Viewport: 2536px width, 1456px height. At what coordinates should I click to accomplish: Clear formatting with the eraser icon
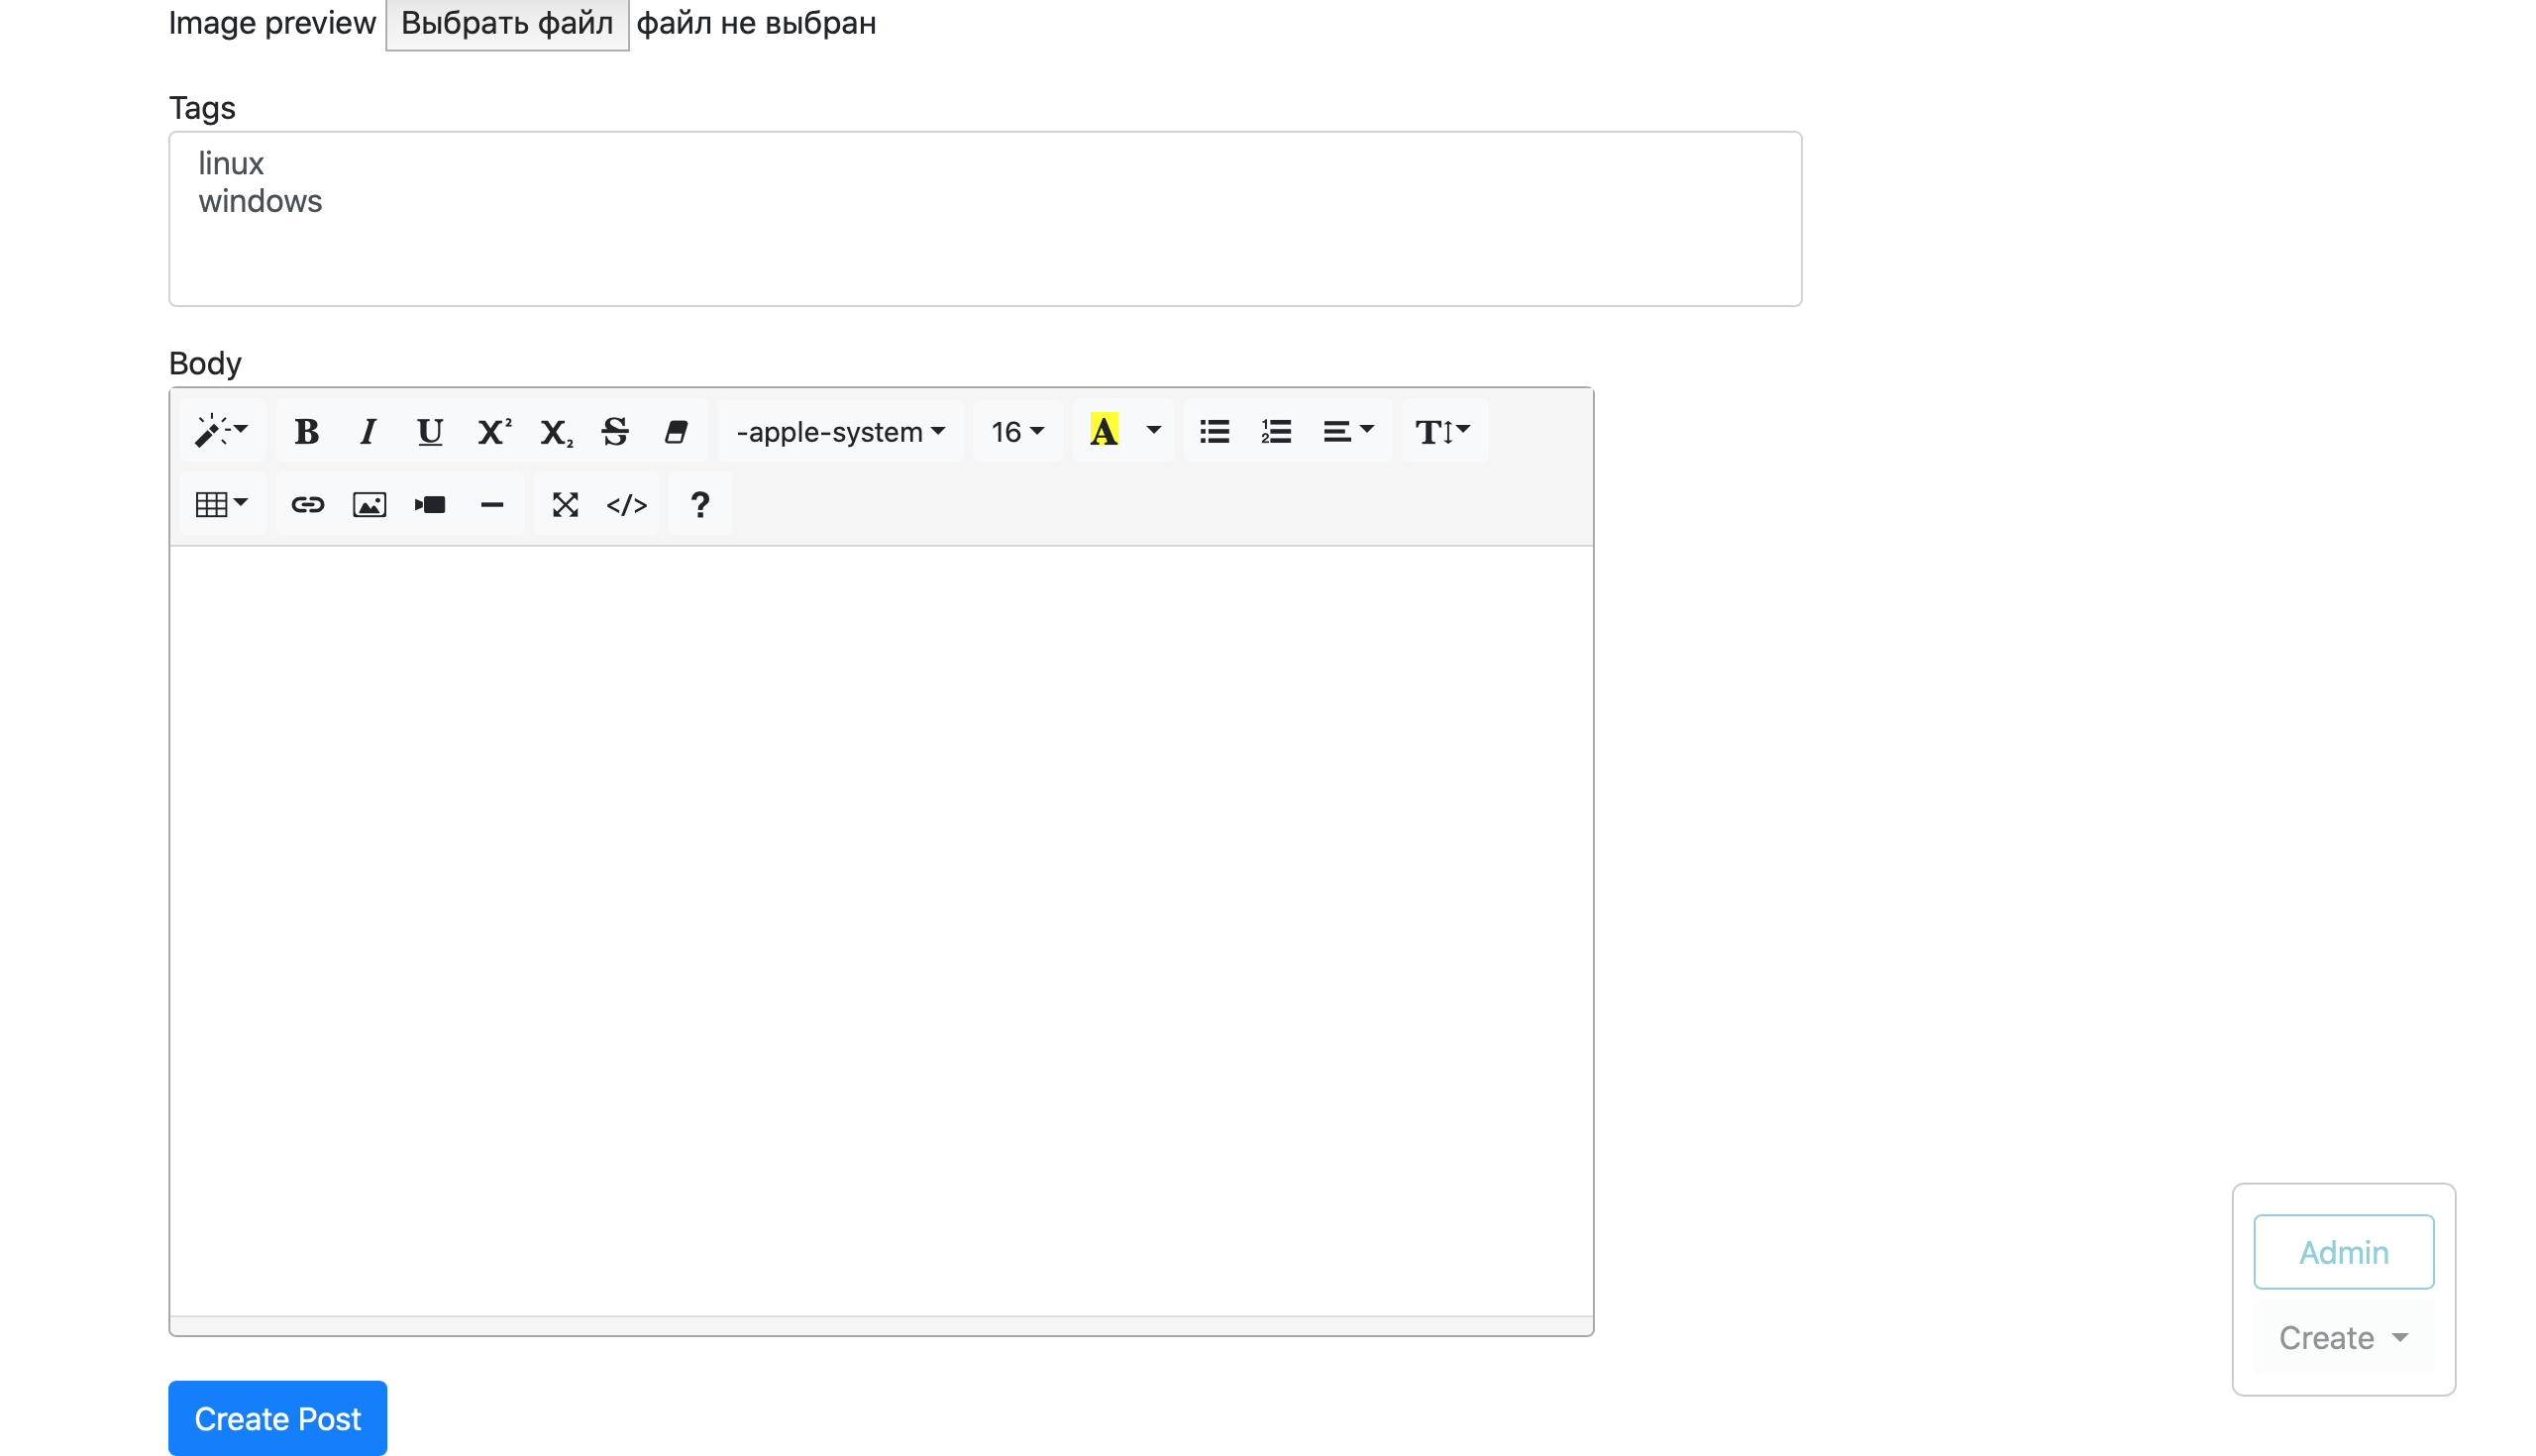[x=677, y=431]
